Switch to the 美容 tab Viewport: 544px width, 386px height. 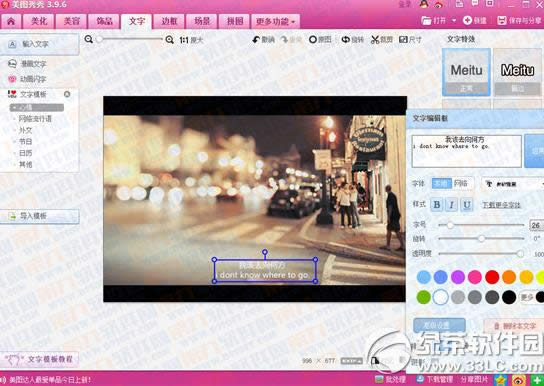coord(71,22)
